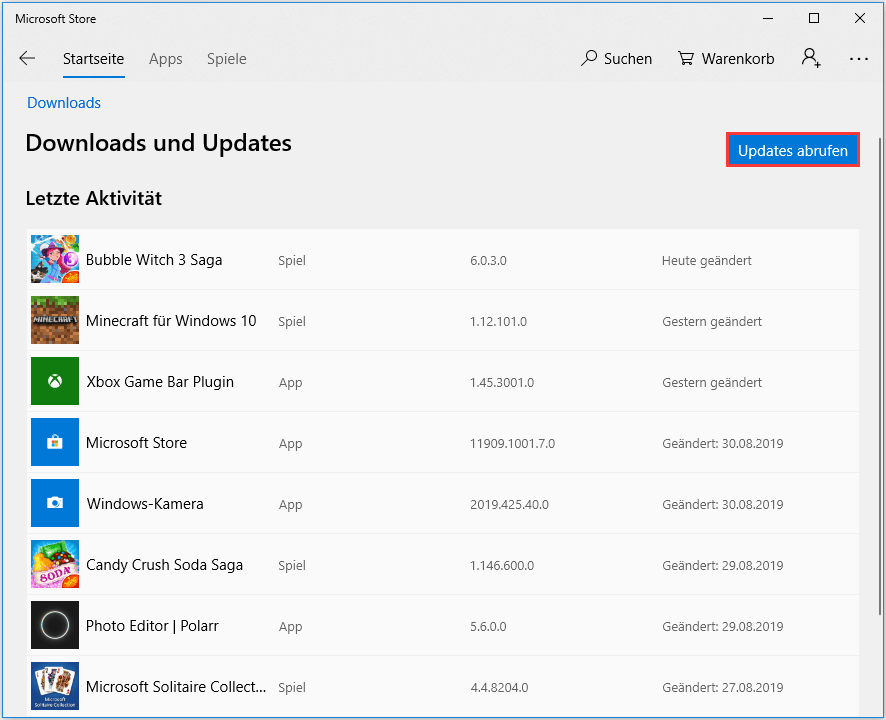
Task: Open search with the magnifier icon
Action: click(x=589, y=58)
